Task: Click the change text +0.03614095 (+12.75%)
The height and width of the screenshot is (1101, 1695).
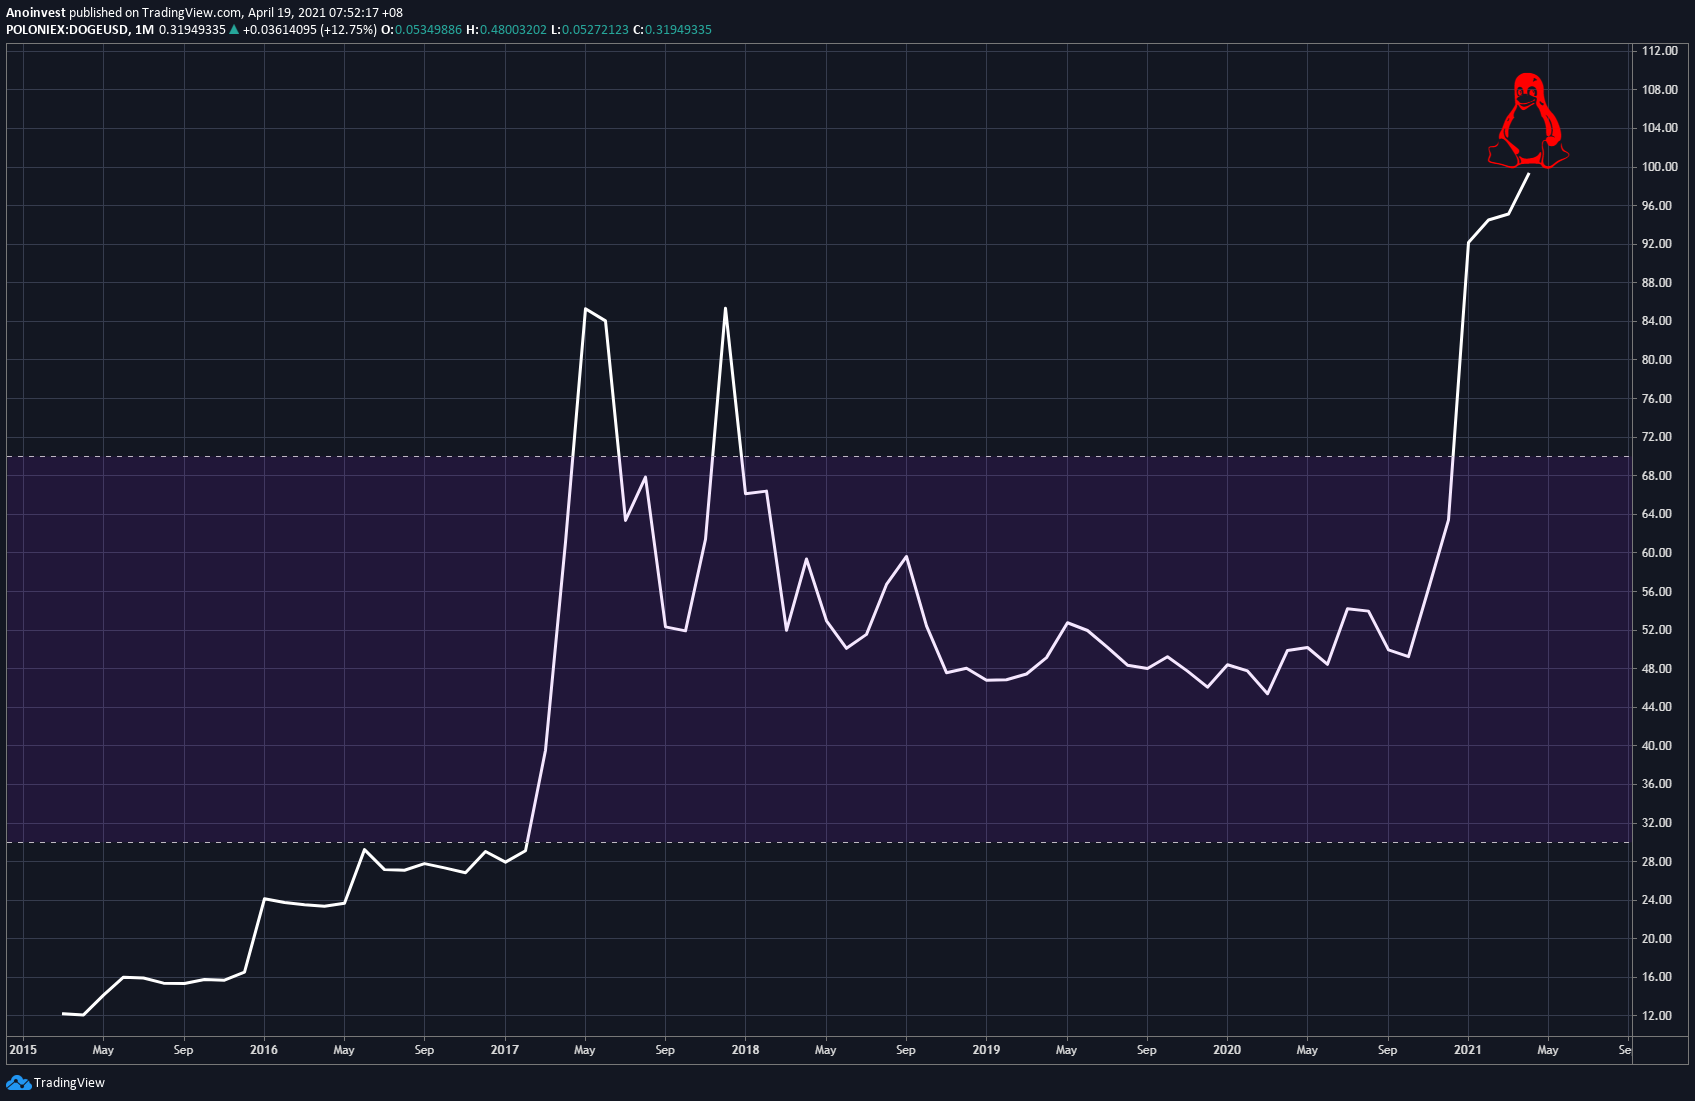Action: 310,30
